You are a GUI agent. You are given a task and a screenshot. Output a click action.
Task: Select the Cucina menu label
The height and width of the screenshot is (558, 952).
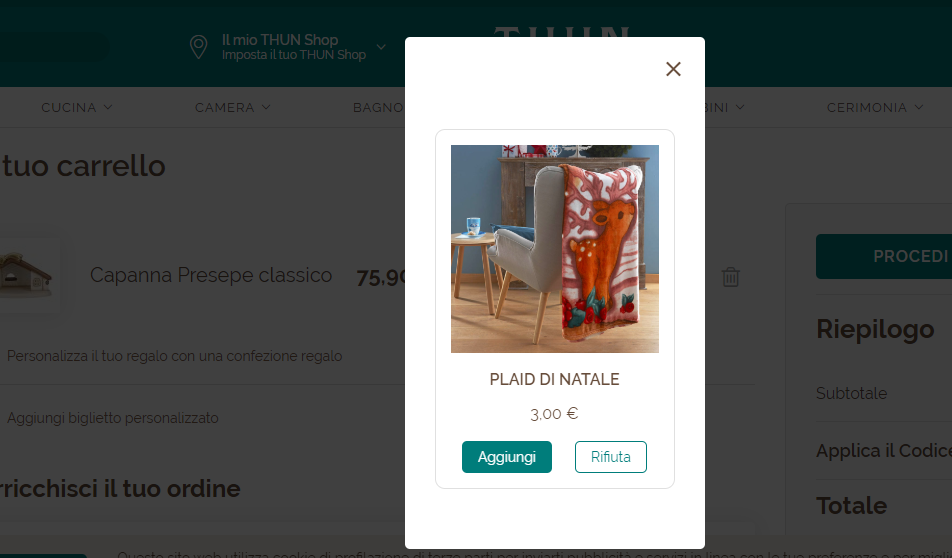[x=69, y=107]
